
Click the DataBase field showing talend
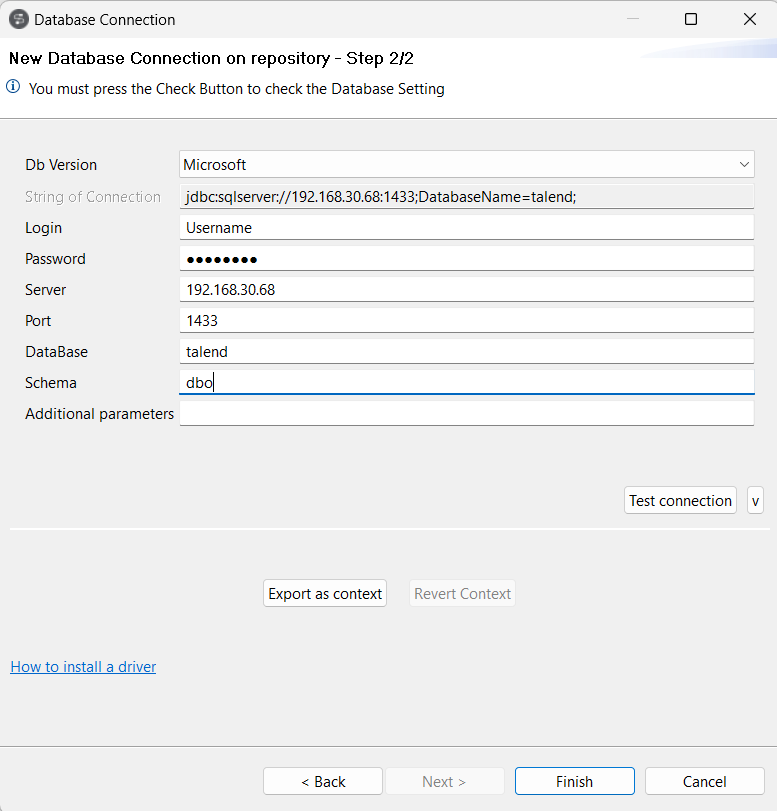pos(466,350)
